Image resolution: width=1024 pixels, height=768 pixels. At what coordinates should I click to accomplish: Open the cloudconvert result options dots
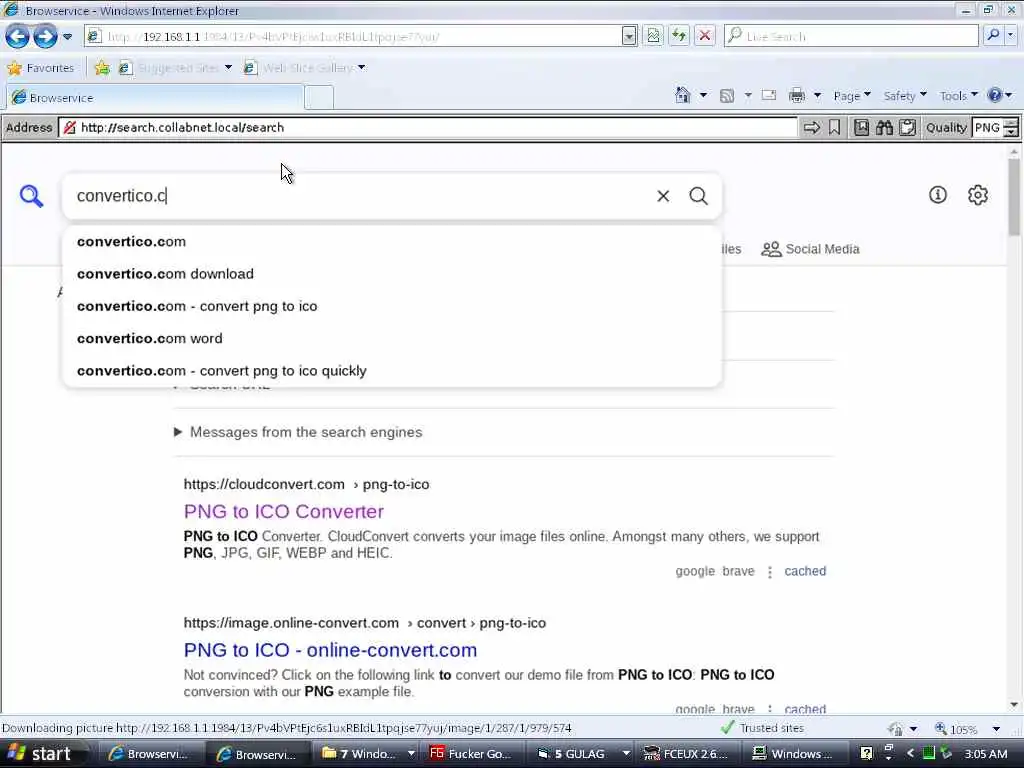770,572
